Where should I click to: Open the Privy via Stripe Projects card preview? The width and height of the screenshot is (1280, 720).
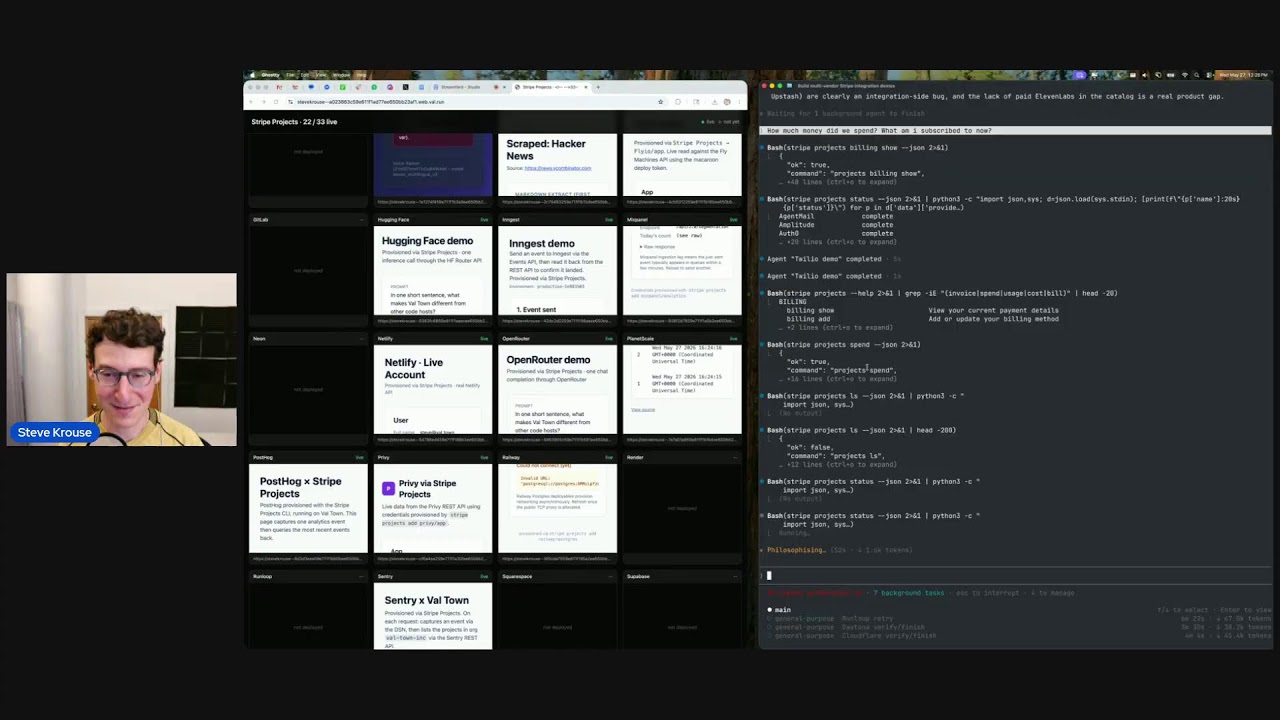pos(433,508)
